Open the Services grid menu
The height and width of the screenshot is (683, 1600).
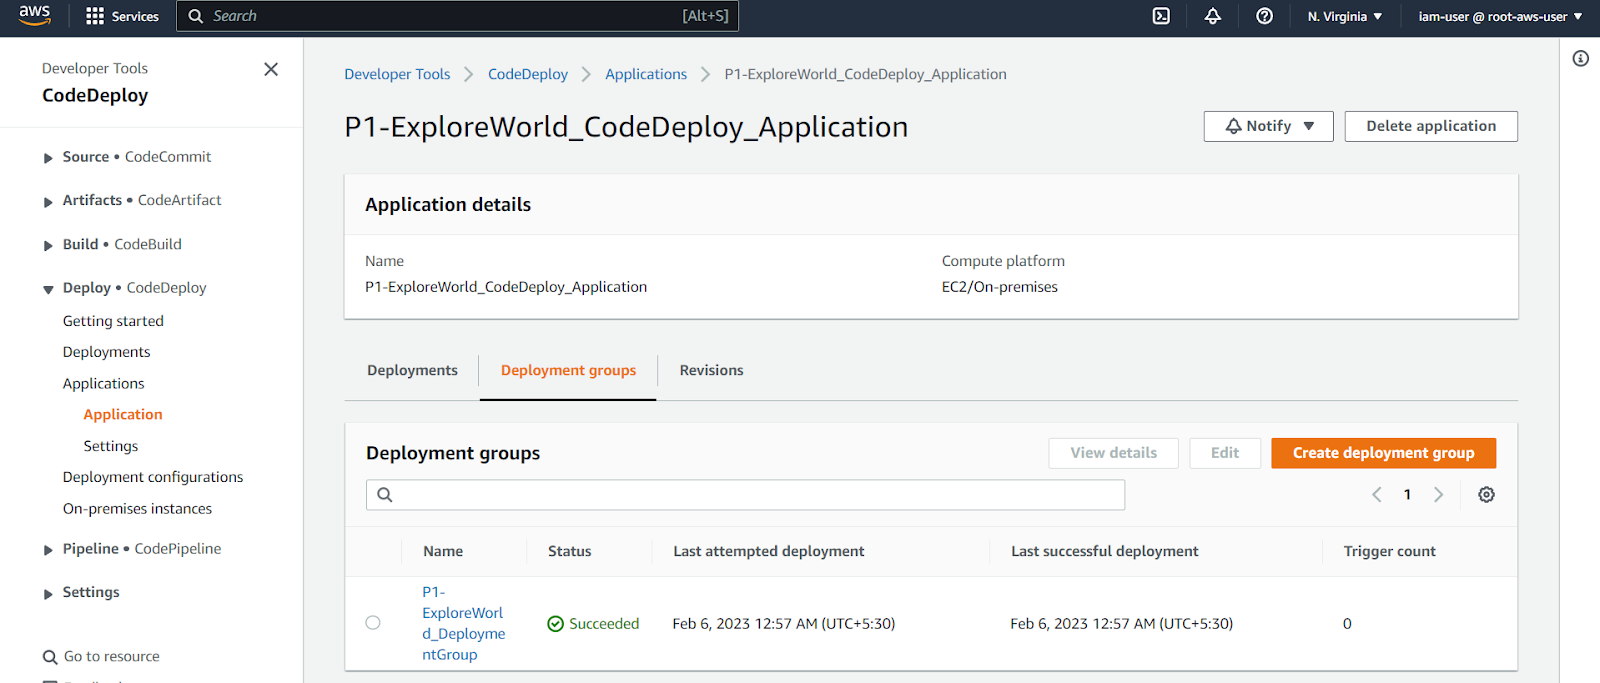[123, 16]
